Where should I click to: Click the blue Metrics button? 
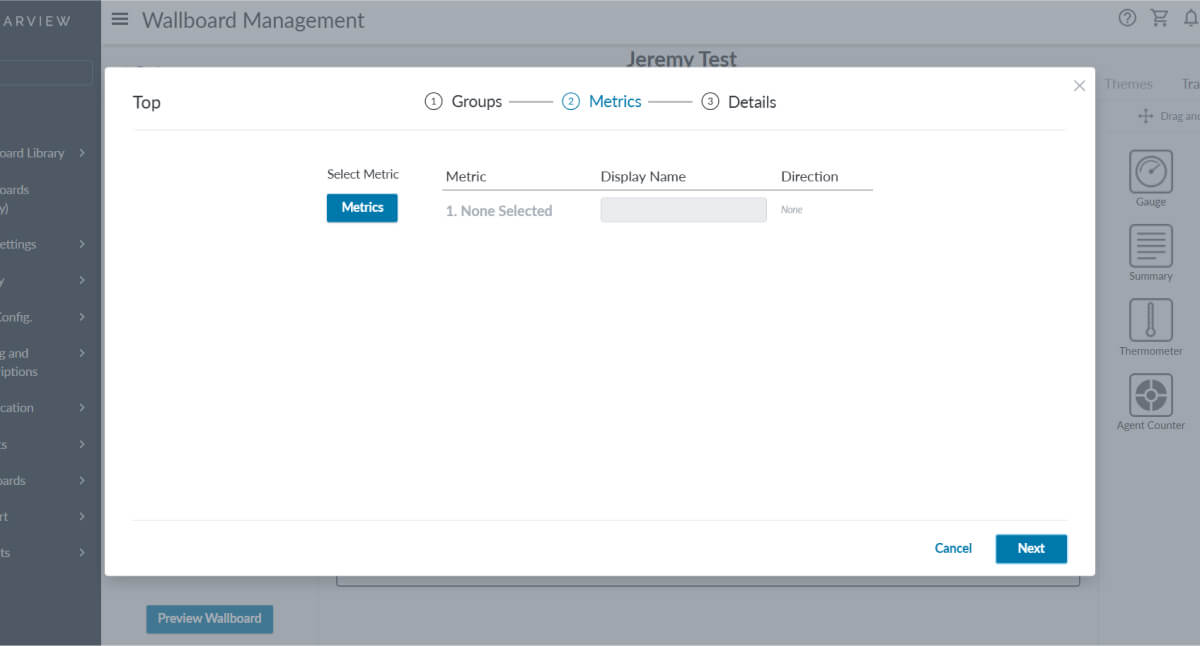362,208
